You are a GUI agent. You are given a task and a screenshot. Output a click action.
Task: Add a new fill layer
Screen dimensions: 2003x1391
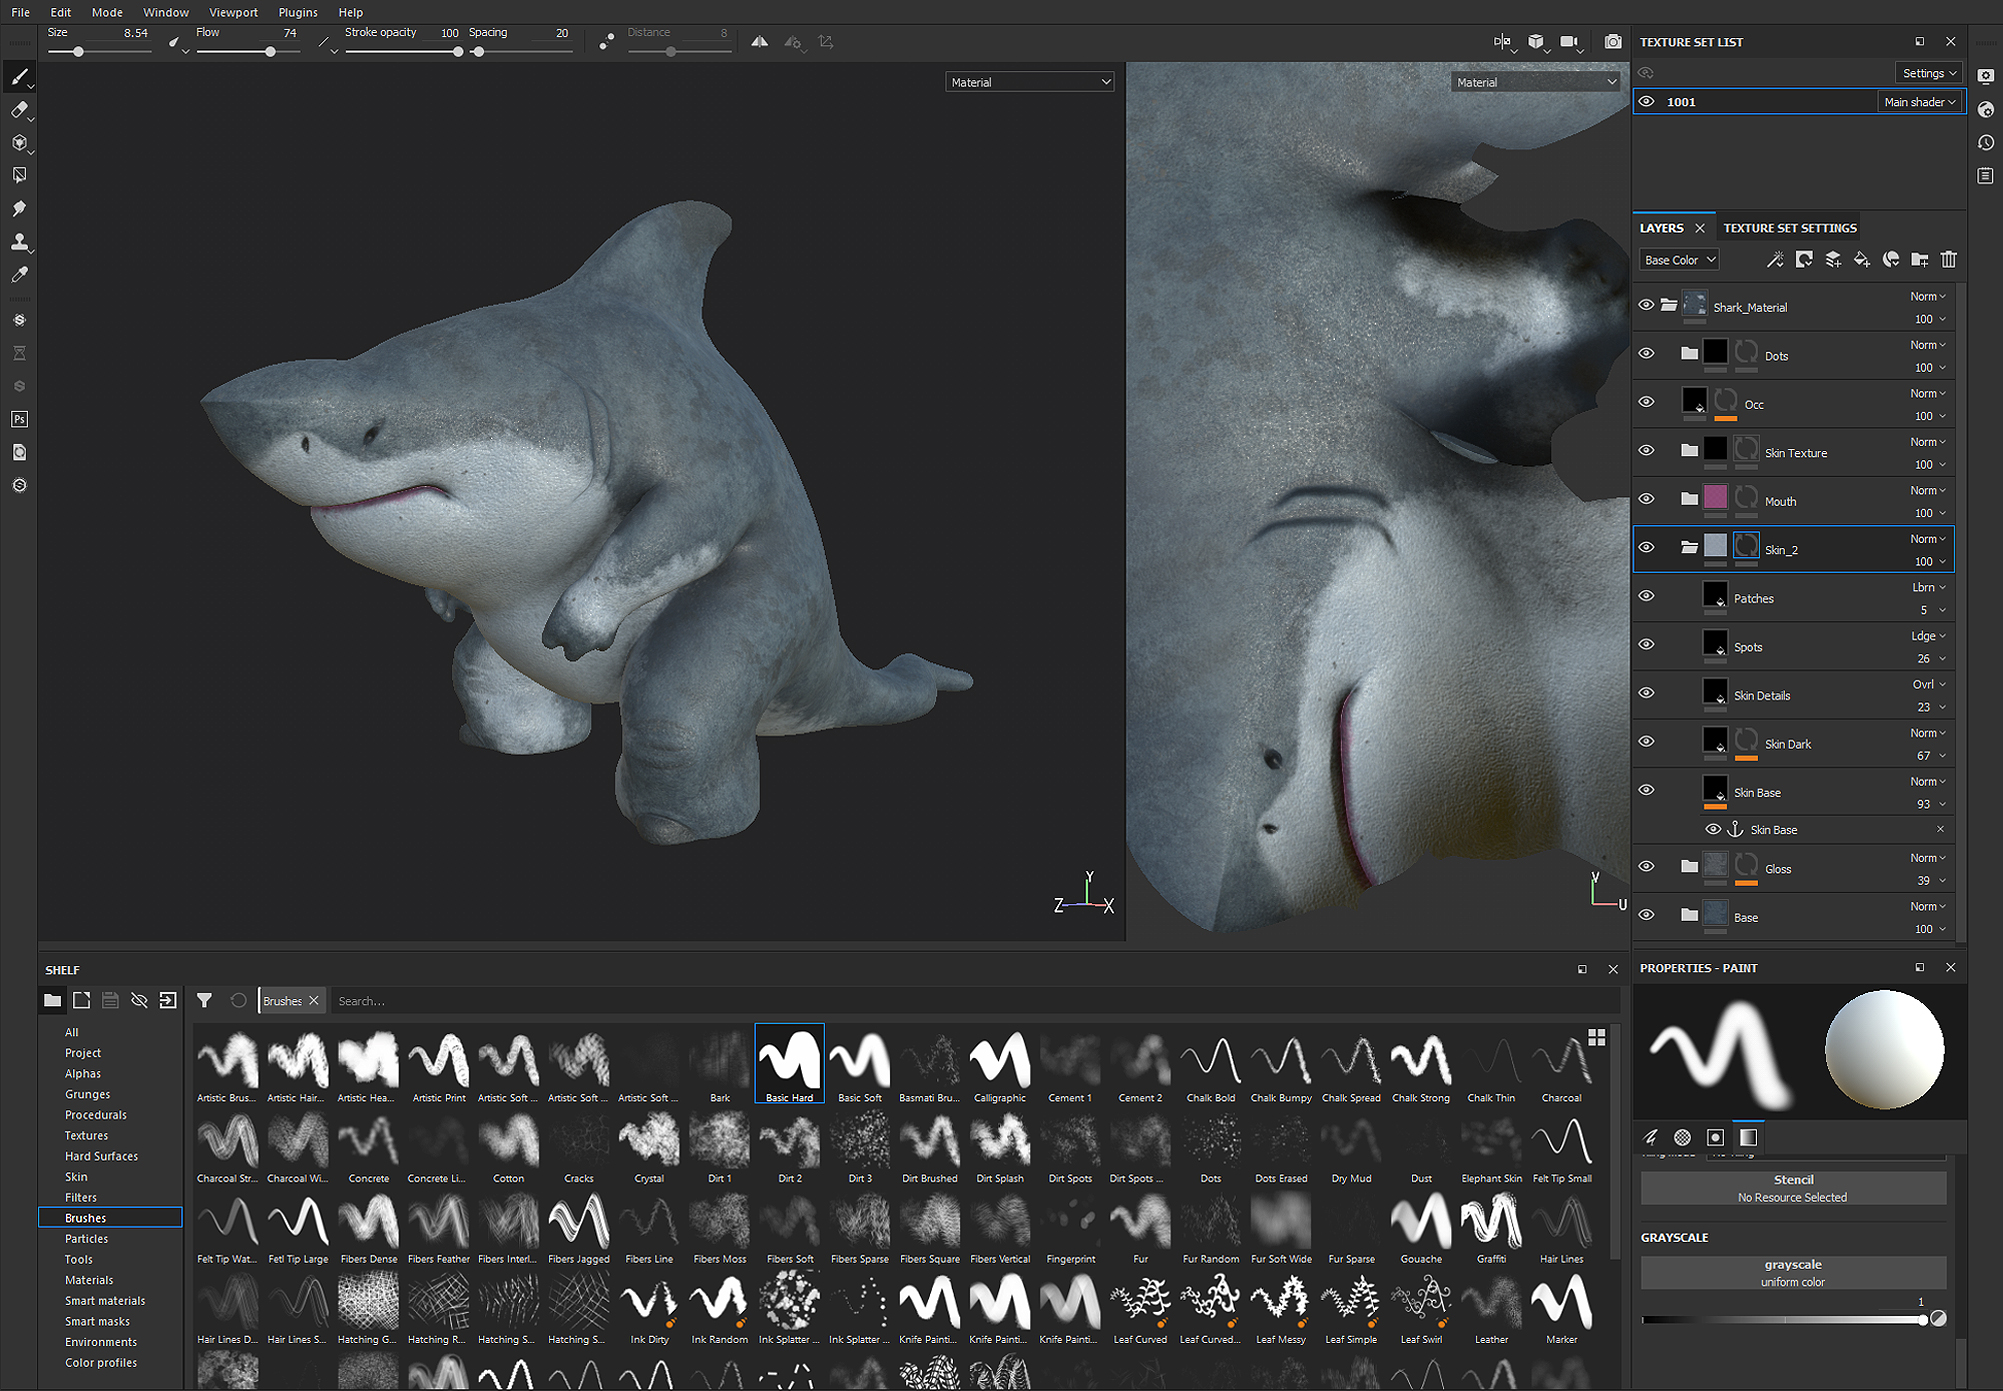coord(1862,259)
